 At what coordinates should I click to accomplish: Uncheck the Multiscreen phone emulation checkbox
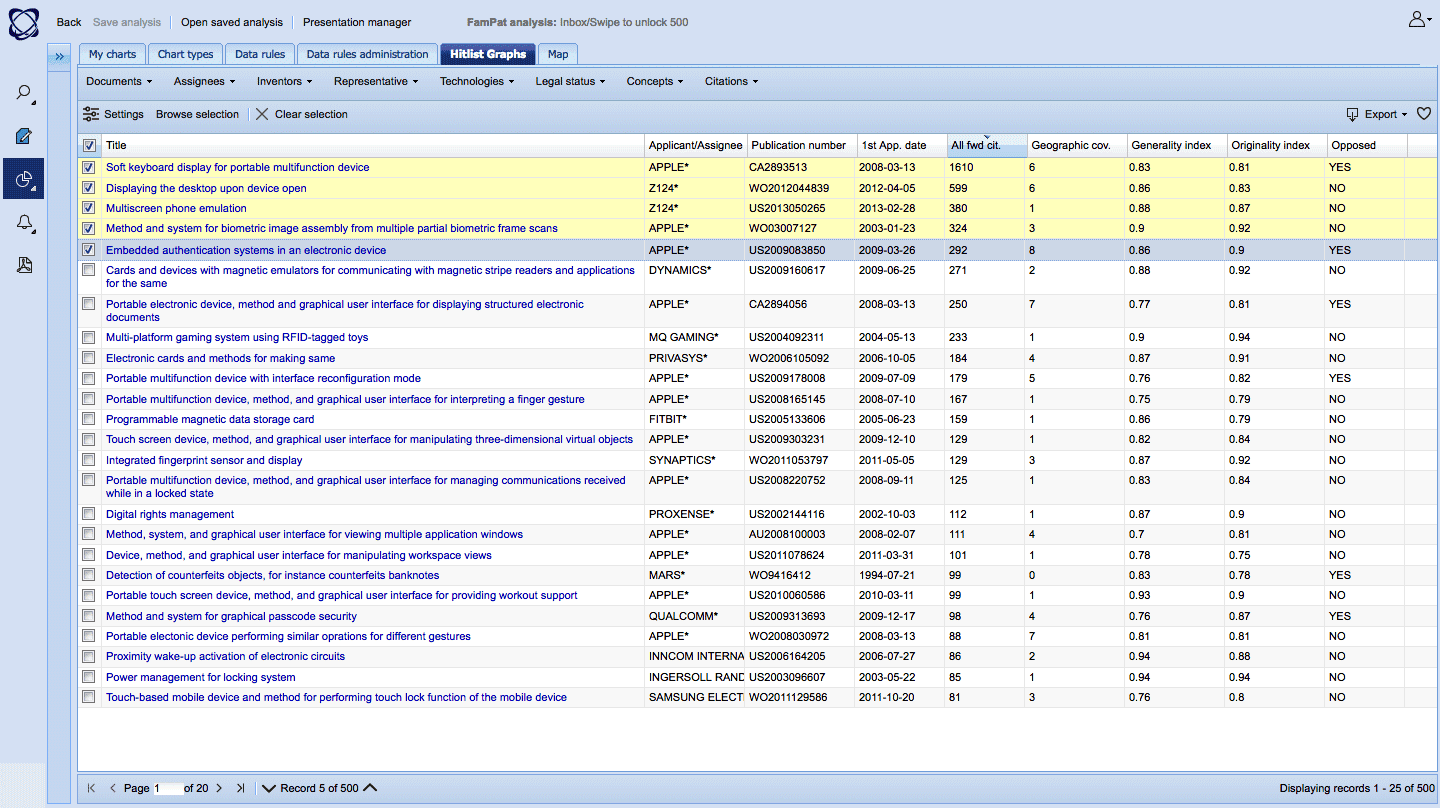tap(89, 209)
